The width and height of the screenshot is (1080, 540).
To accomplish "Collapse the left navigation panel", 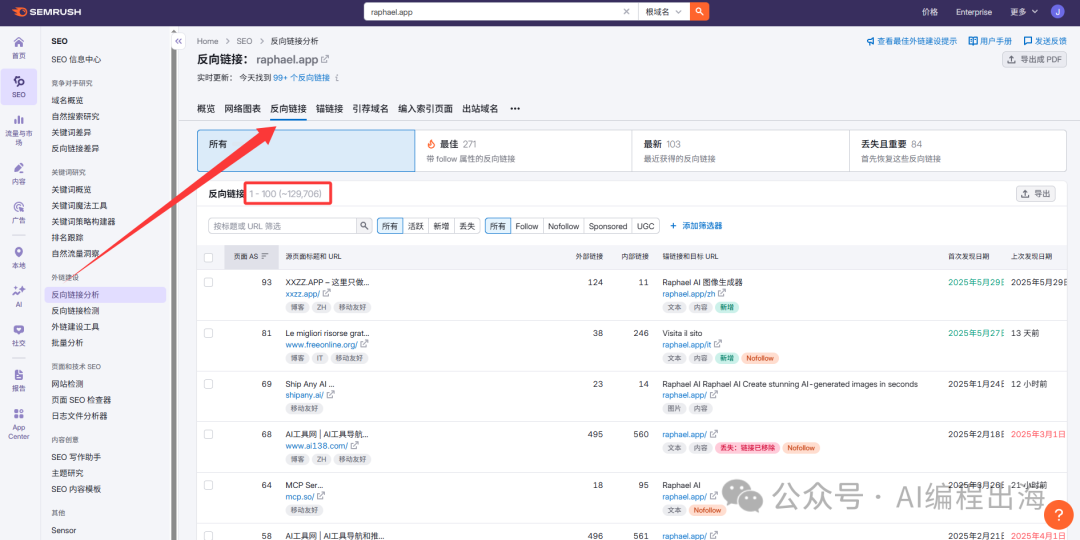I will pyautogui.click(x=179, y=41).
